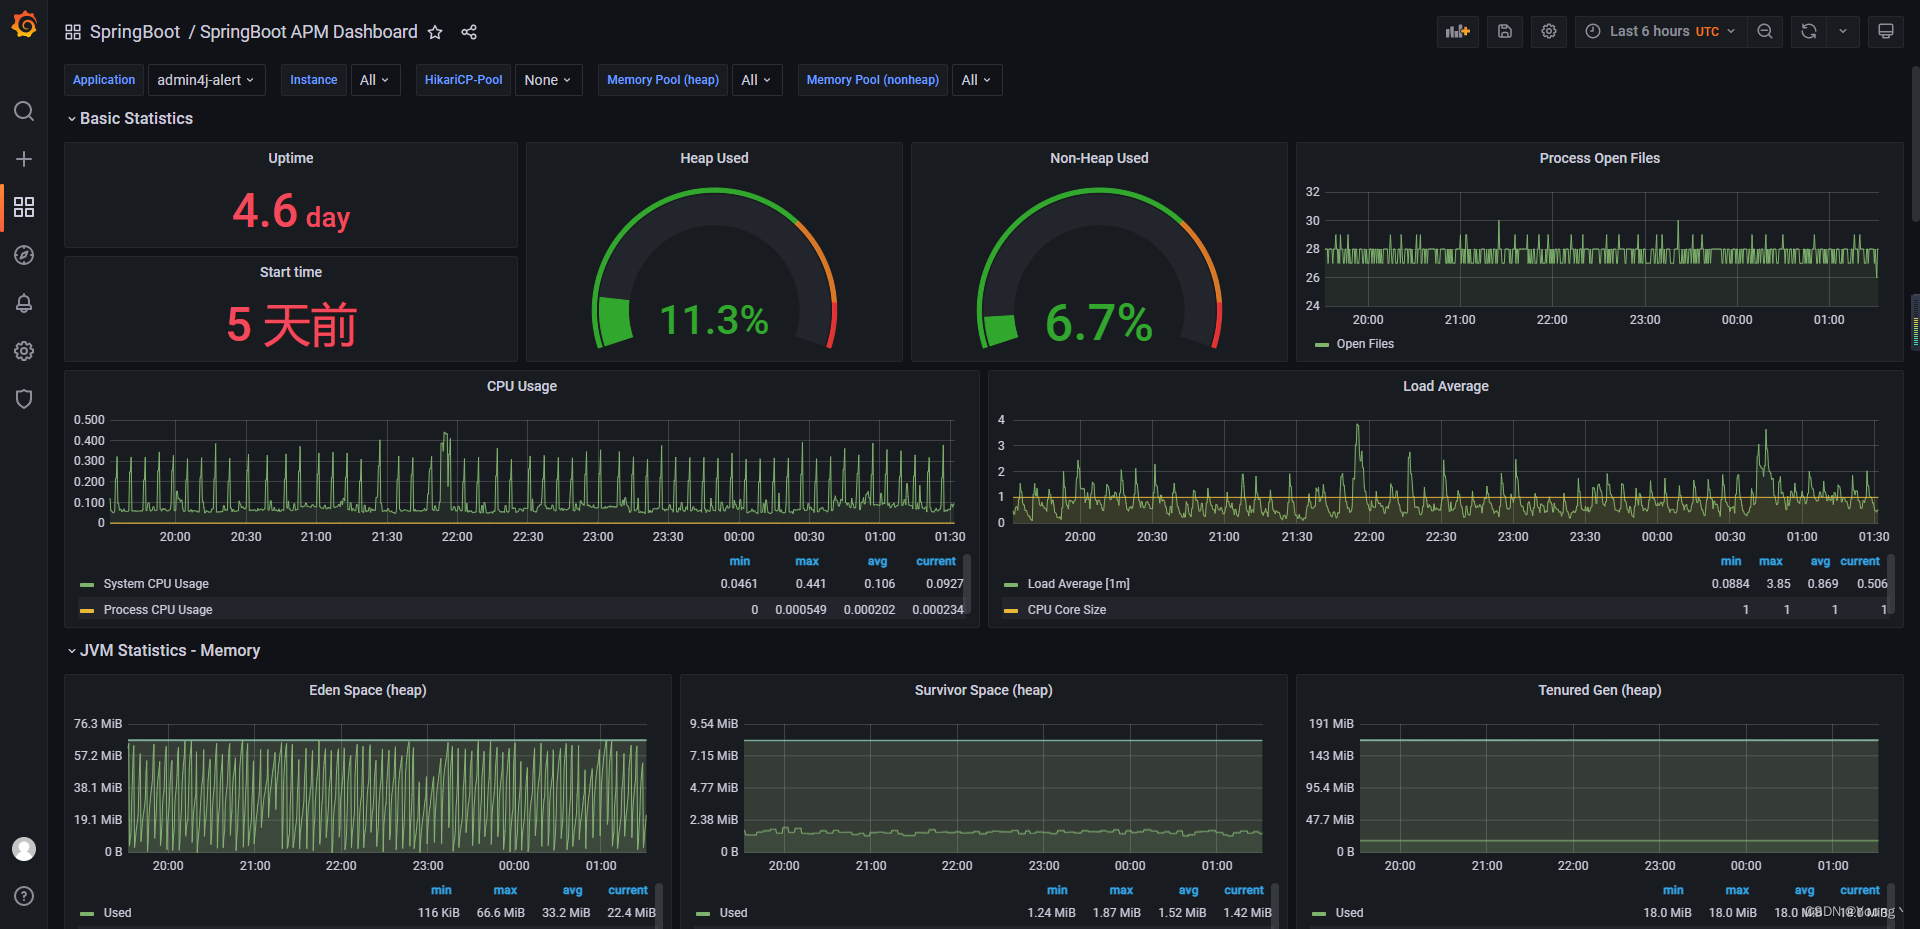Star the SpringBoot APM Dashboard
Screen dimensions: 1920x929
pyautogui.click(x=435, y=32)
